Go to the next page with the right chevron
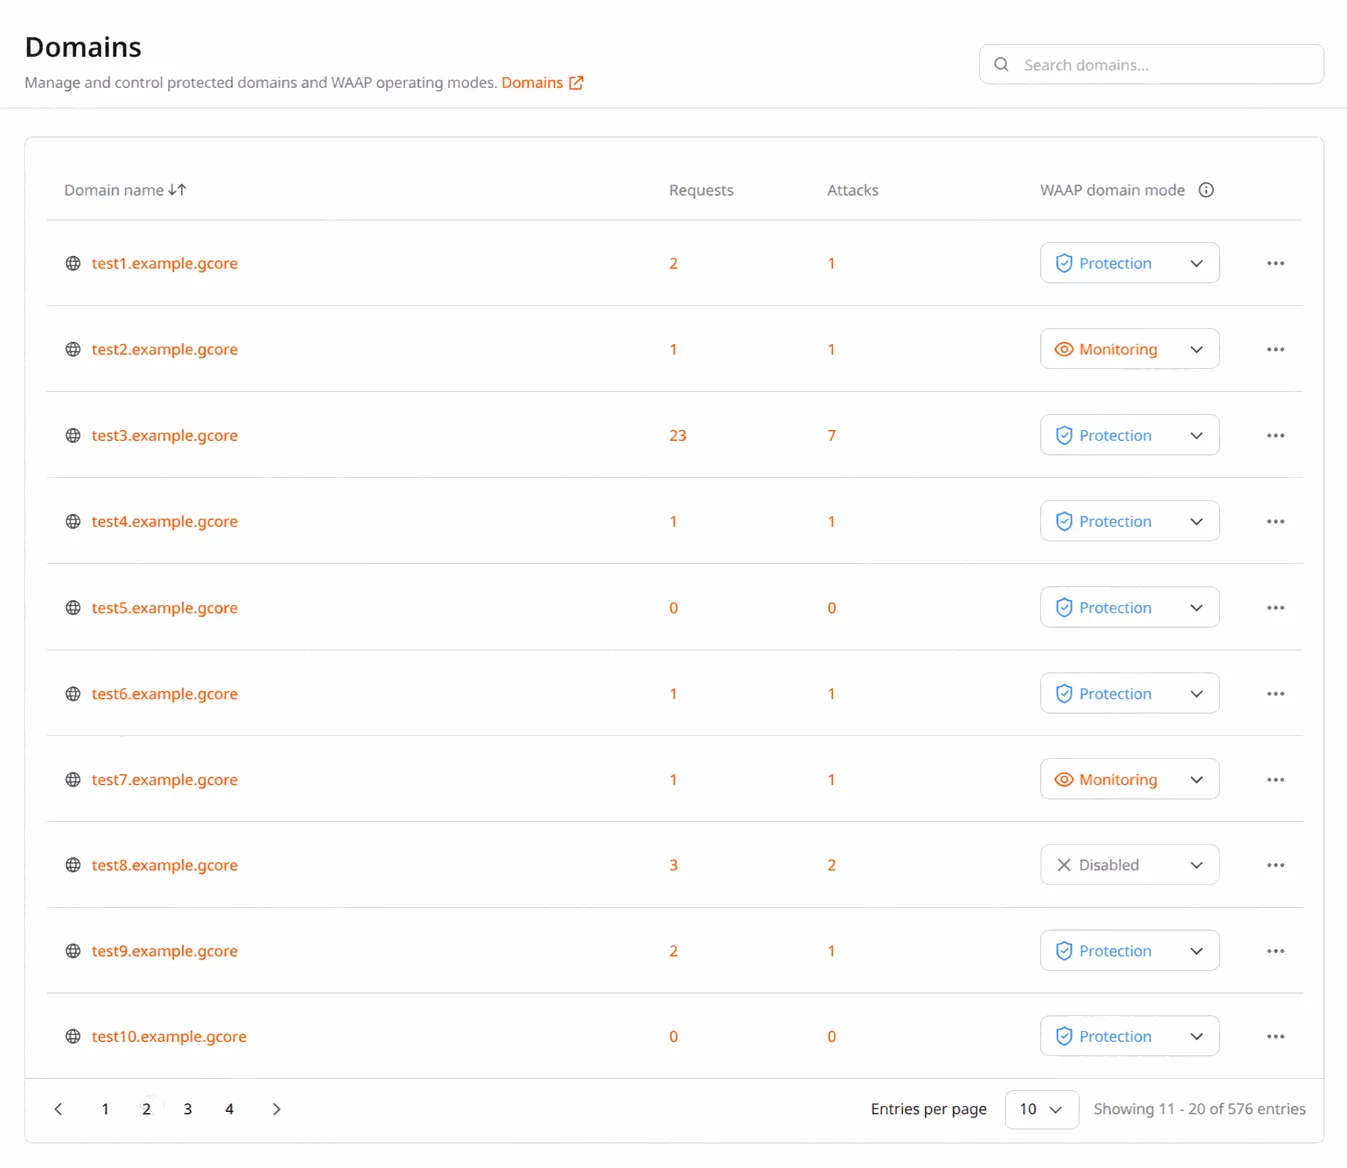This screenshot has width=1347, height=1168. click(x=277, y=1109)
